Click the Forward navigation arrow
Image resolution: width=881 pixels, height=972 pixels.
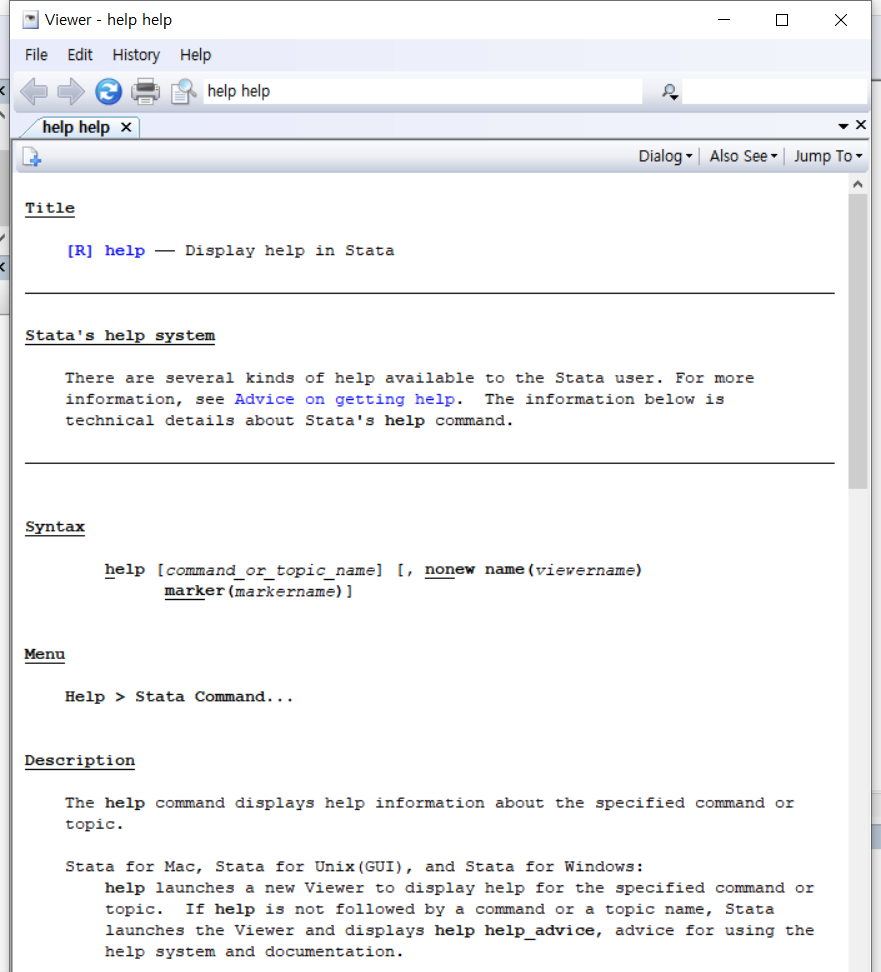(71, 92)
